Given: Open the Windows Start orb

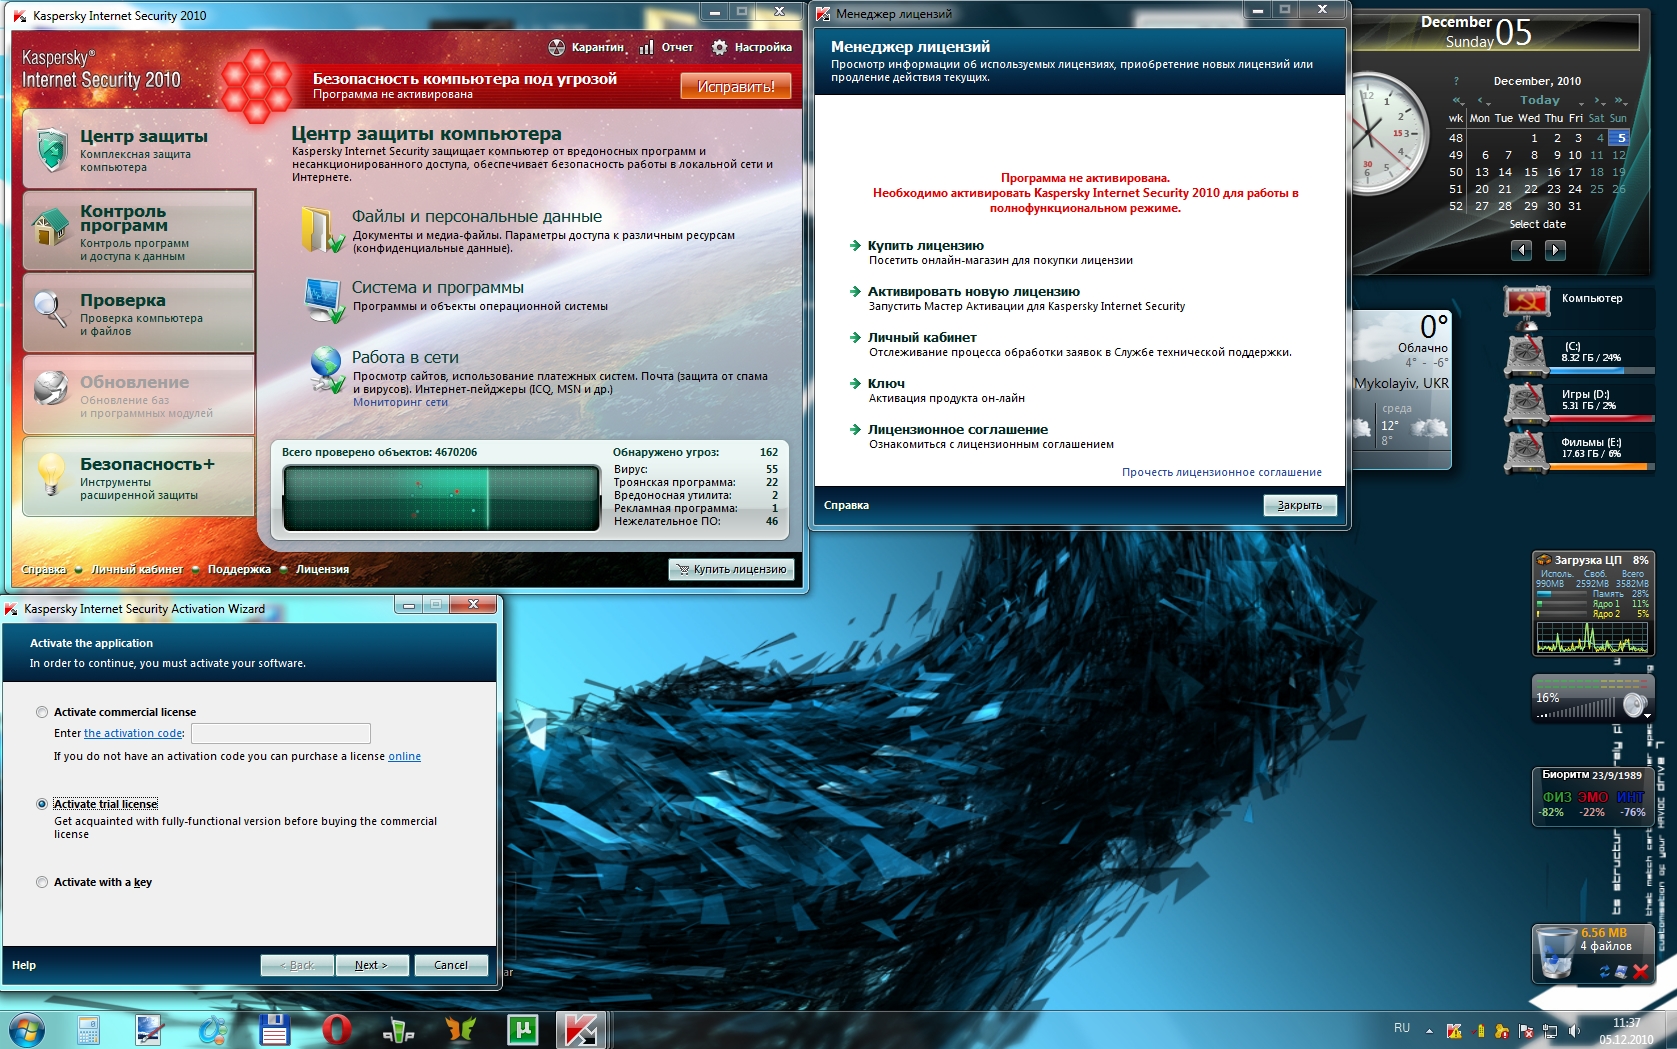Looking at the screenshot, I should pos(25,1029).
